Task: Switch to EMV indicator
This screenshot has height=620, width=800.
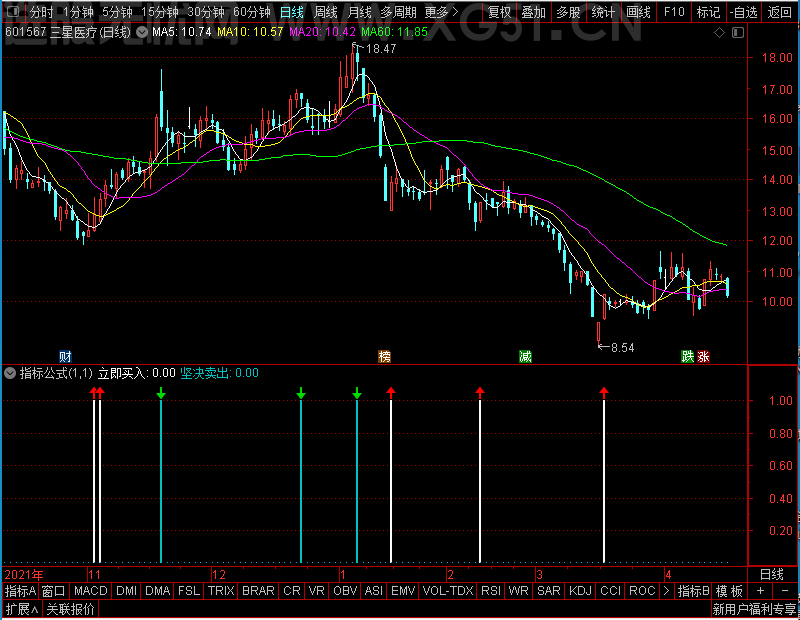Action: (403, 591)
